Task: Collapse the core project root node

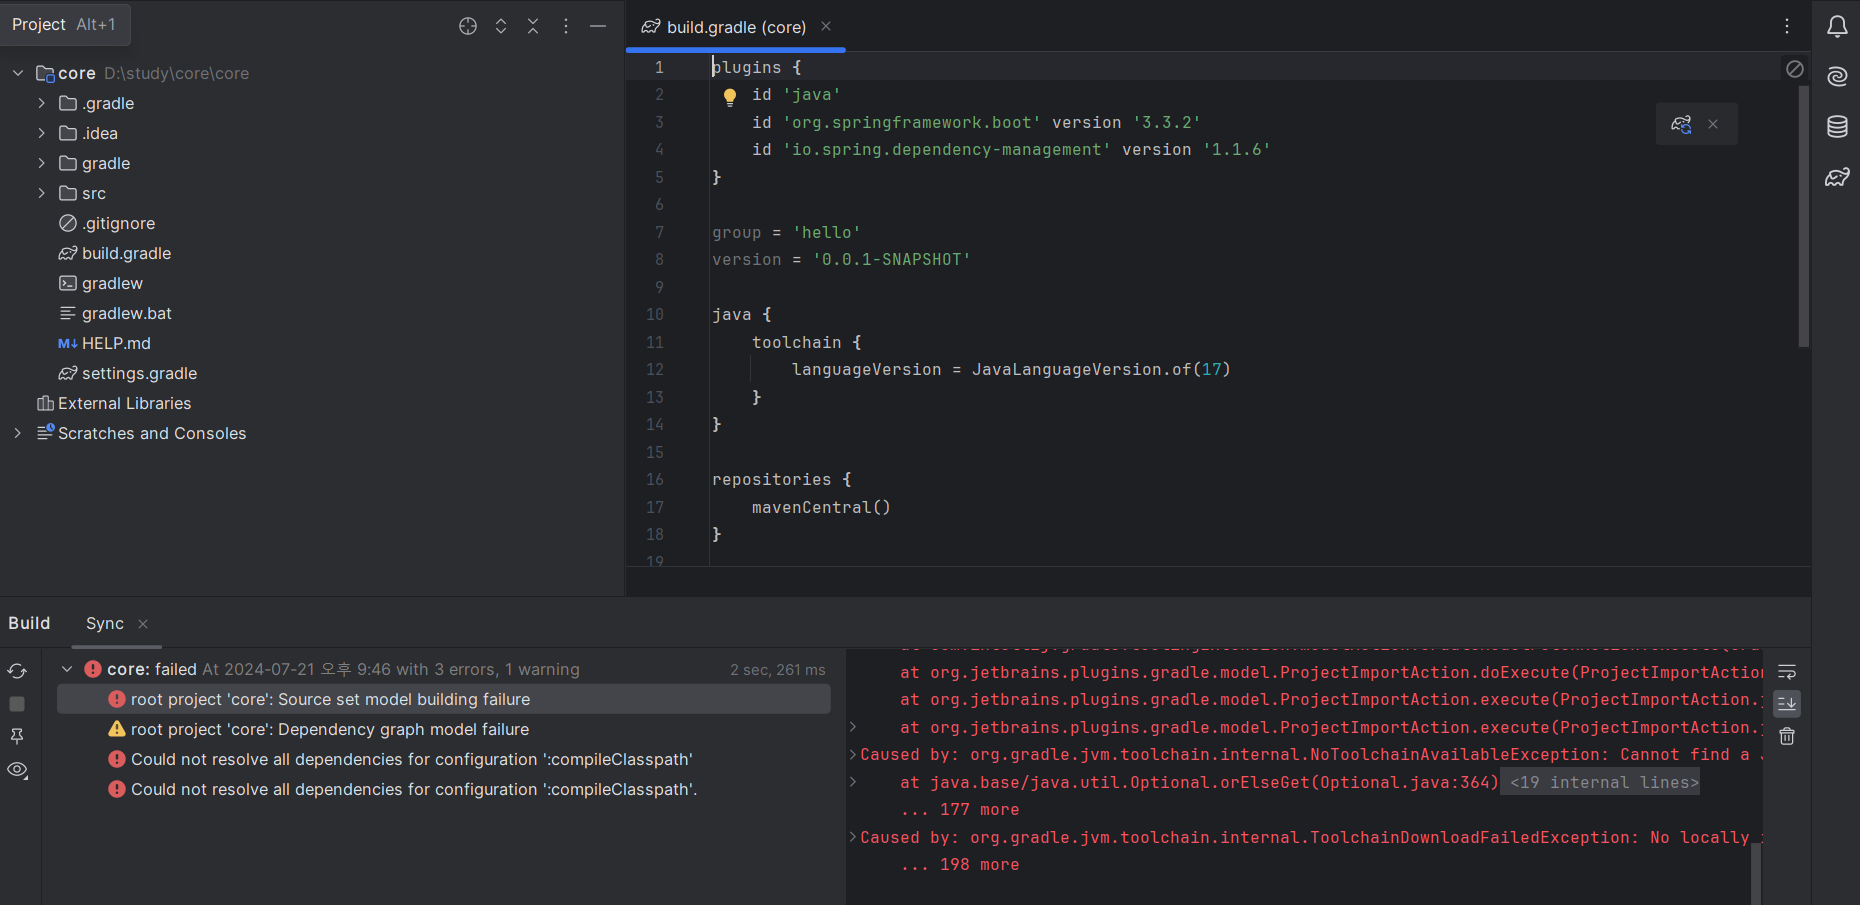Action: [18, 73]
